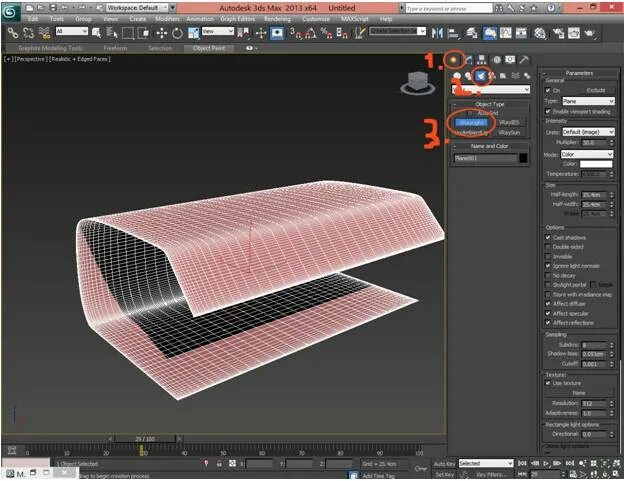Open Render Setup from the toolbar
Image resolution: width=624 pixels, height=481 pixels.
pyautogui.click(x=558, y=33)
